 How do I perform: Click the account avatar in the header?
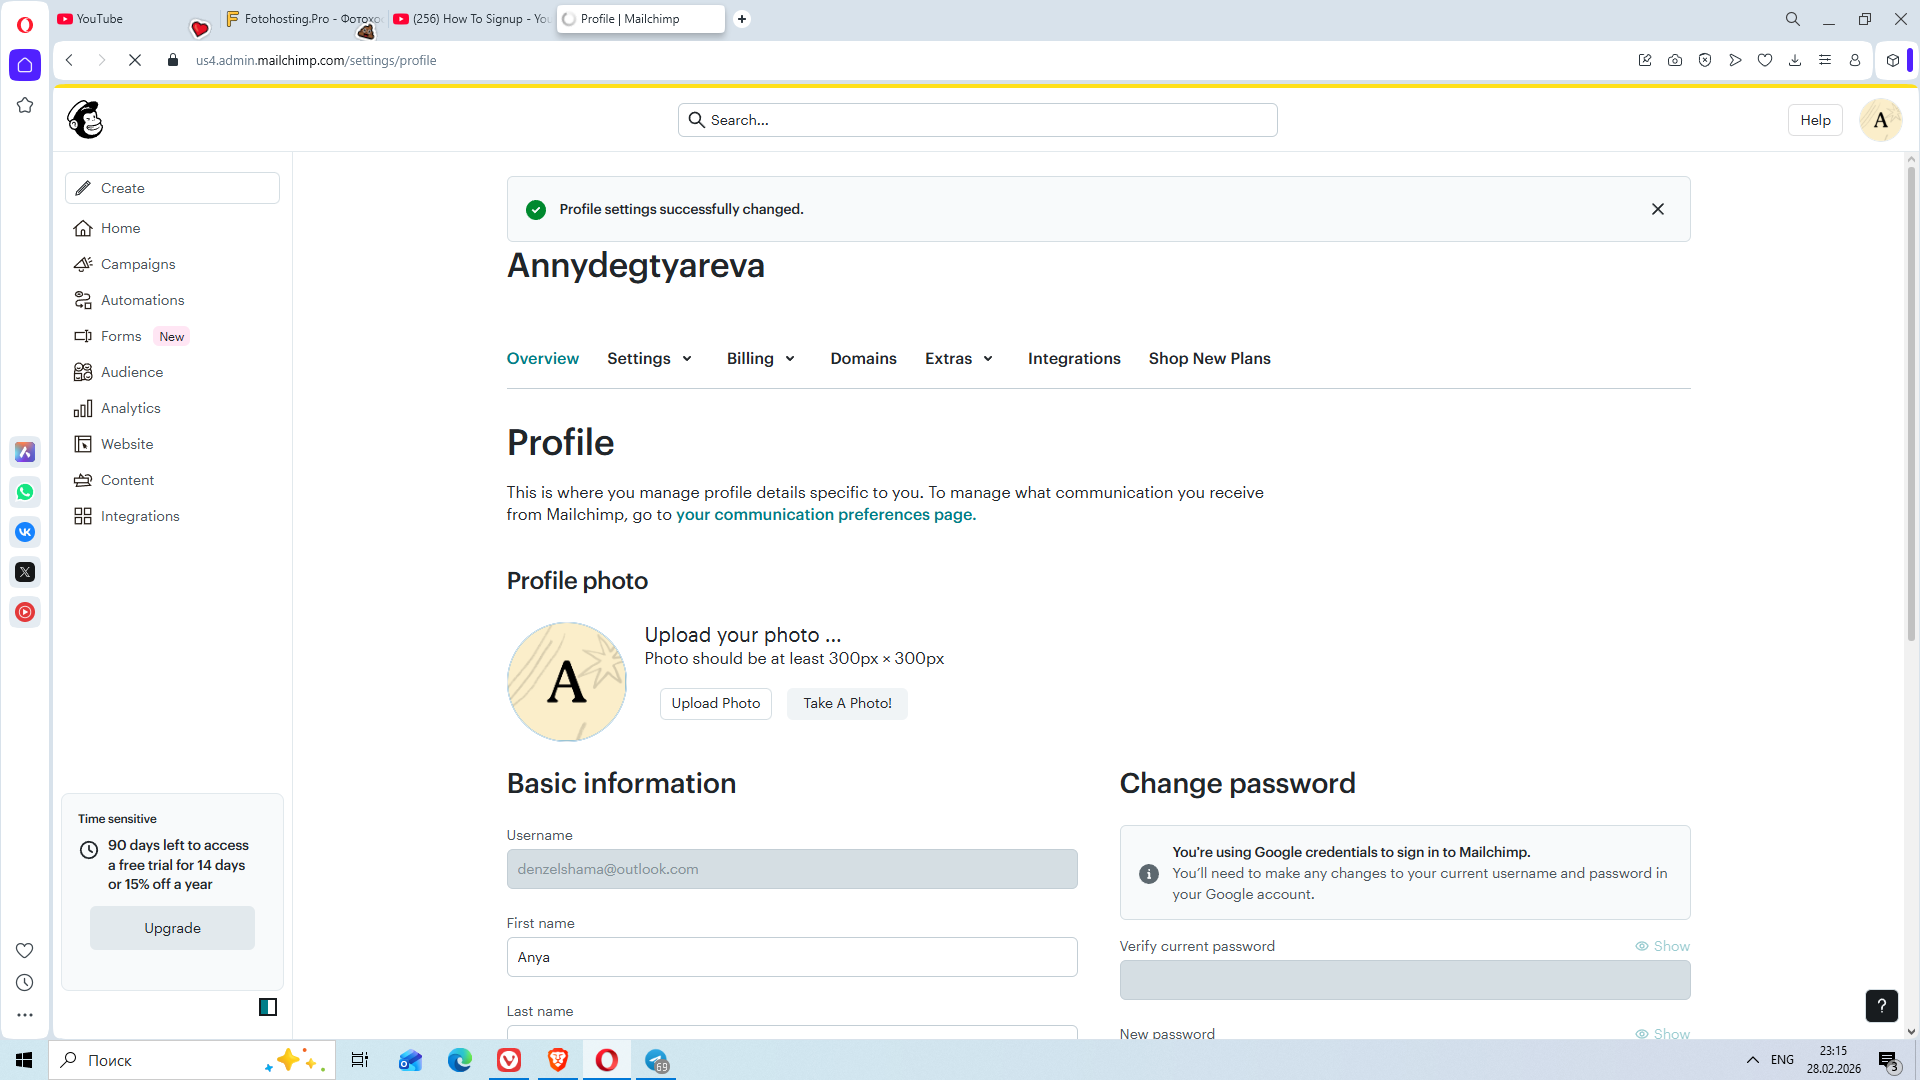(1880, 120)
